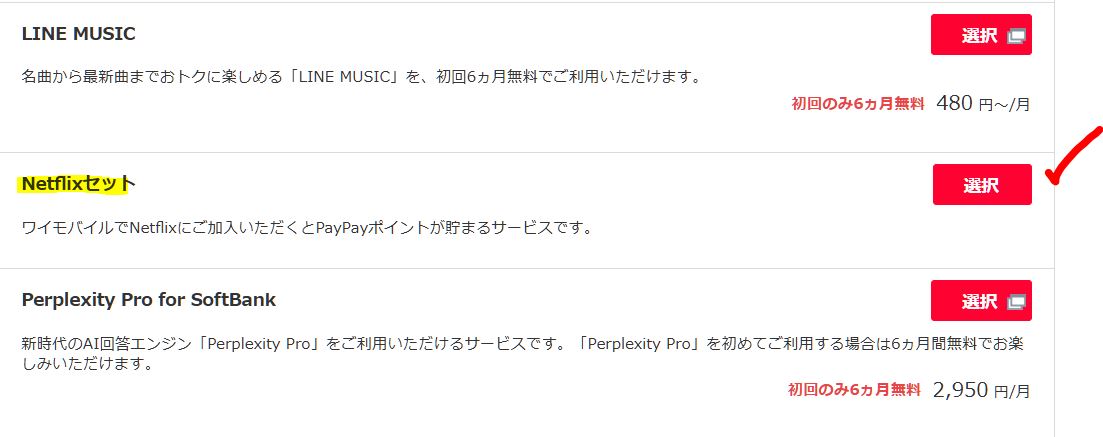Click the Netflix PayPayポイント description text
The image size is (1103, 437).
(x=307, y=228)
